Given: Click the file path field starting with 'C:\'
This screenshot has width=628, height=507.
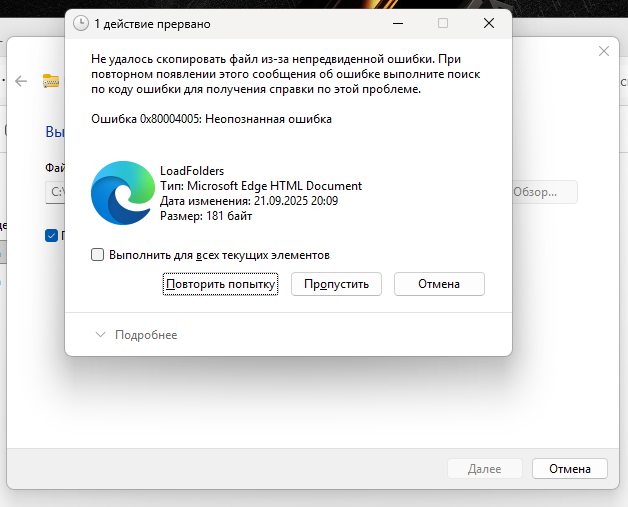Looking at the screenshot, I should (x=56, y=191).
